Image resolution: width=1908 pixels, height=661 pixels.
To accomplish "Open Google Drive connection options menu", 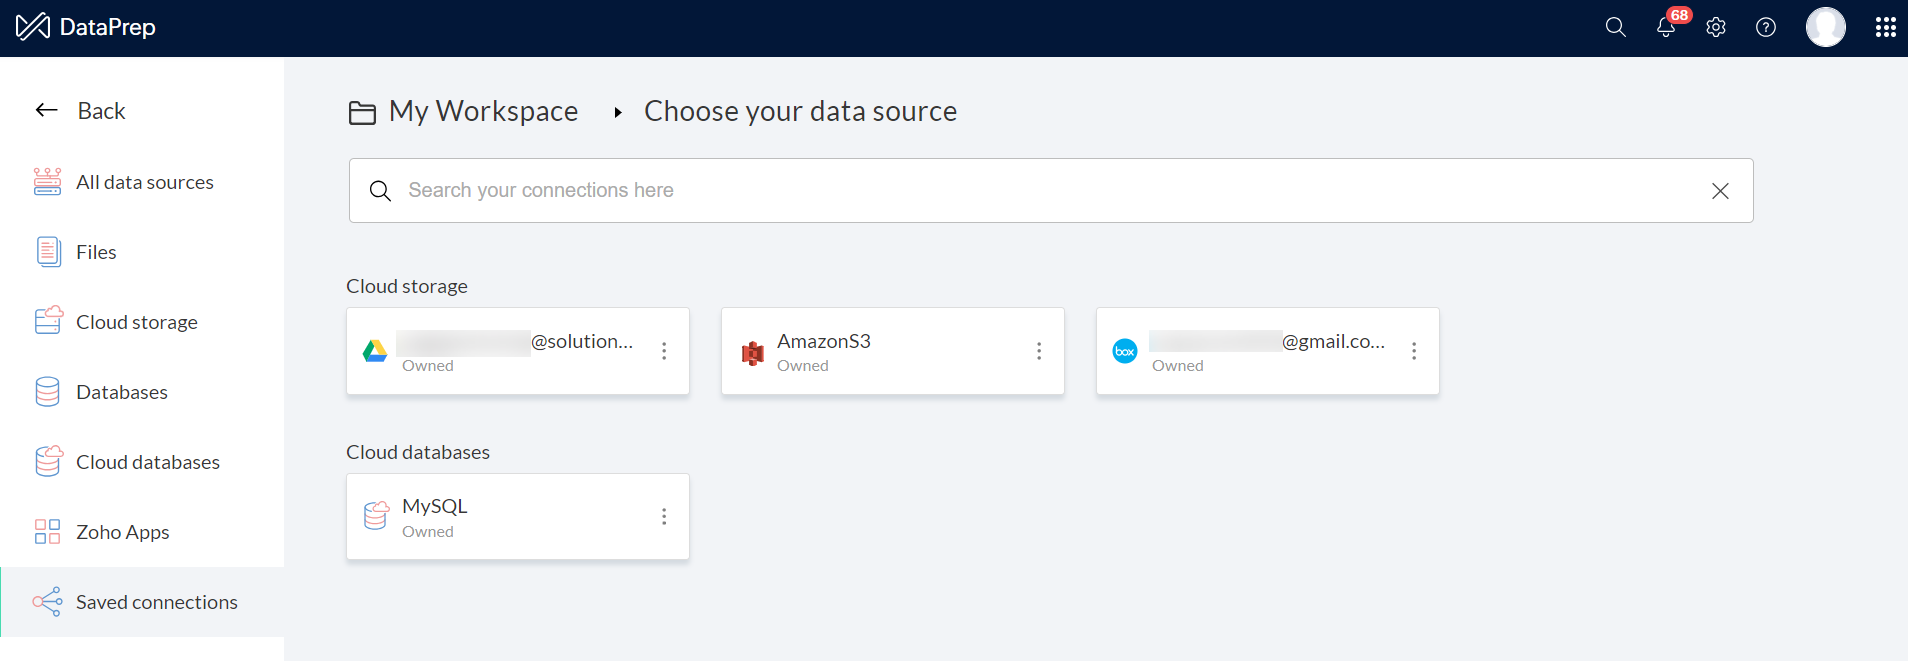I will [x=664, y=351].
